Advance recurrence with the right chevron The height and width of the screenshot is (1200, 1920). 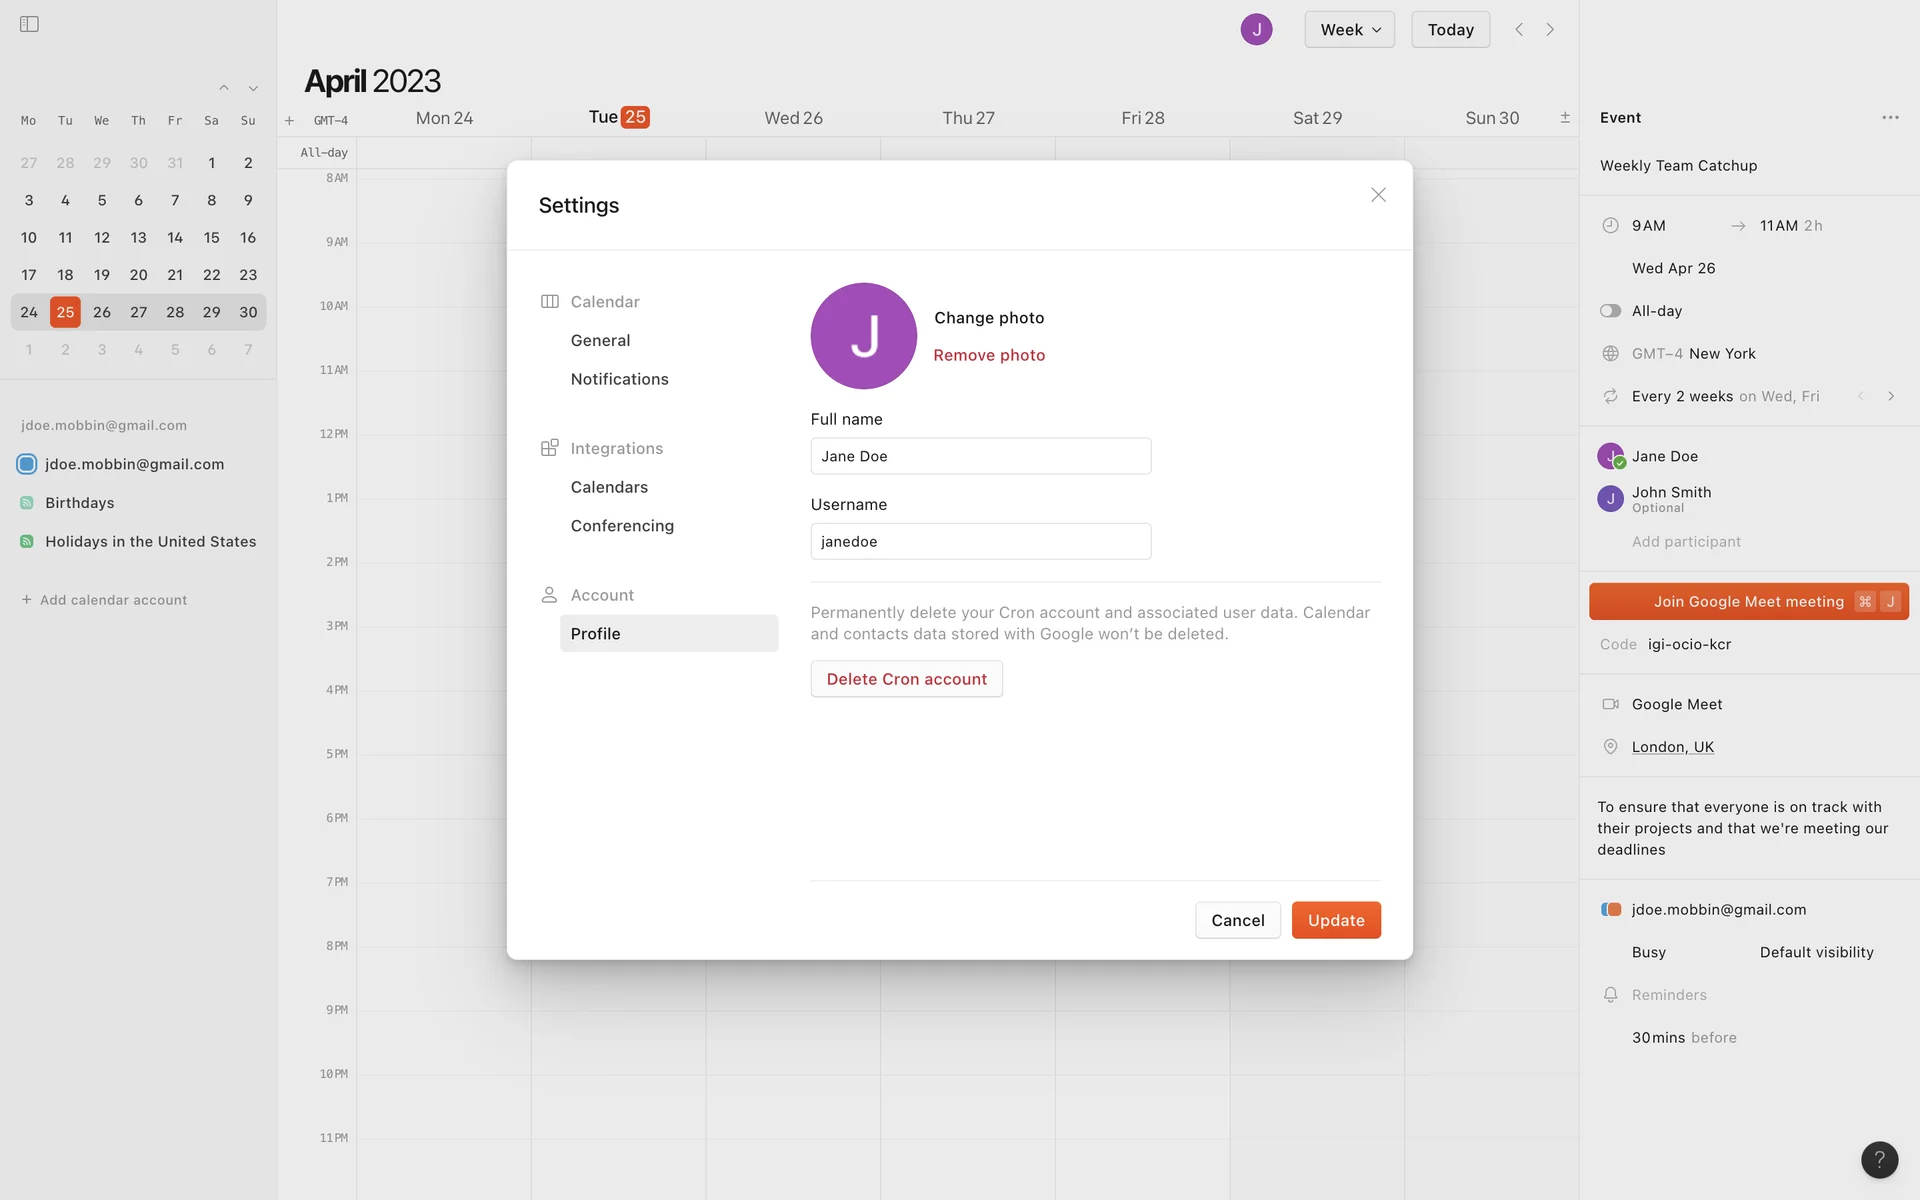pyautogui.click(x=1891, y=396)
